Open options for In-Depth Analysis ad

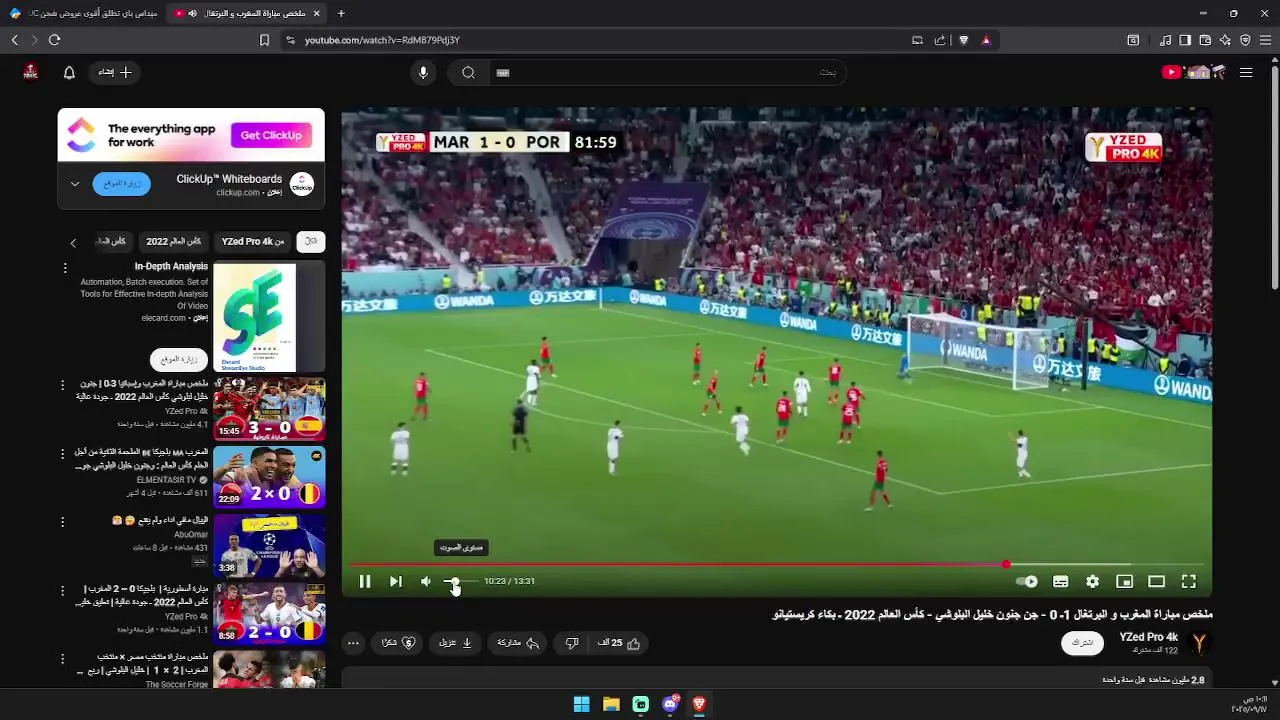click(65, 268)
